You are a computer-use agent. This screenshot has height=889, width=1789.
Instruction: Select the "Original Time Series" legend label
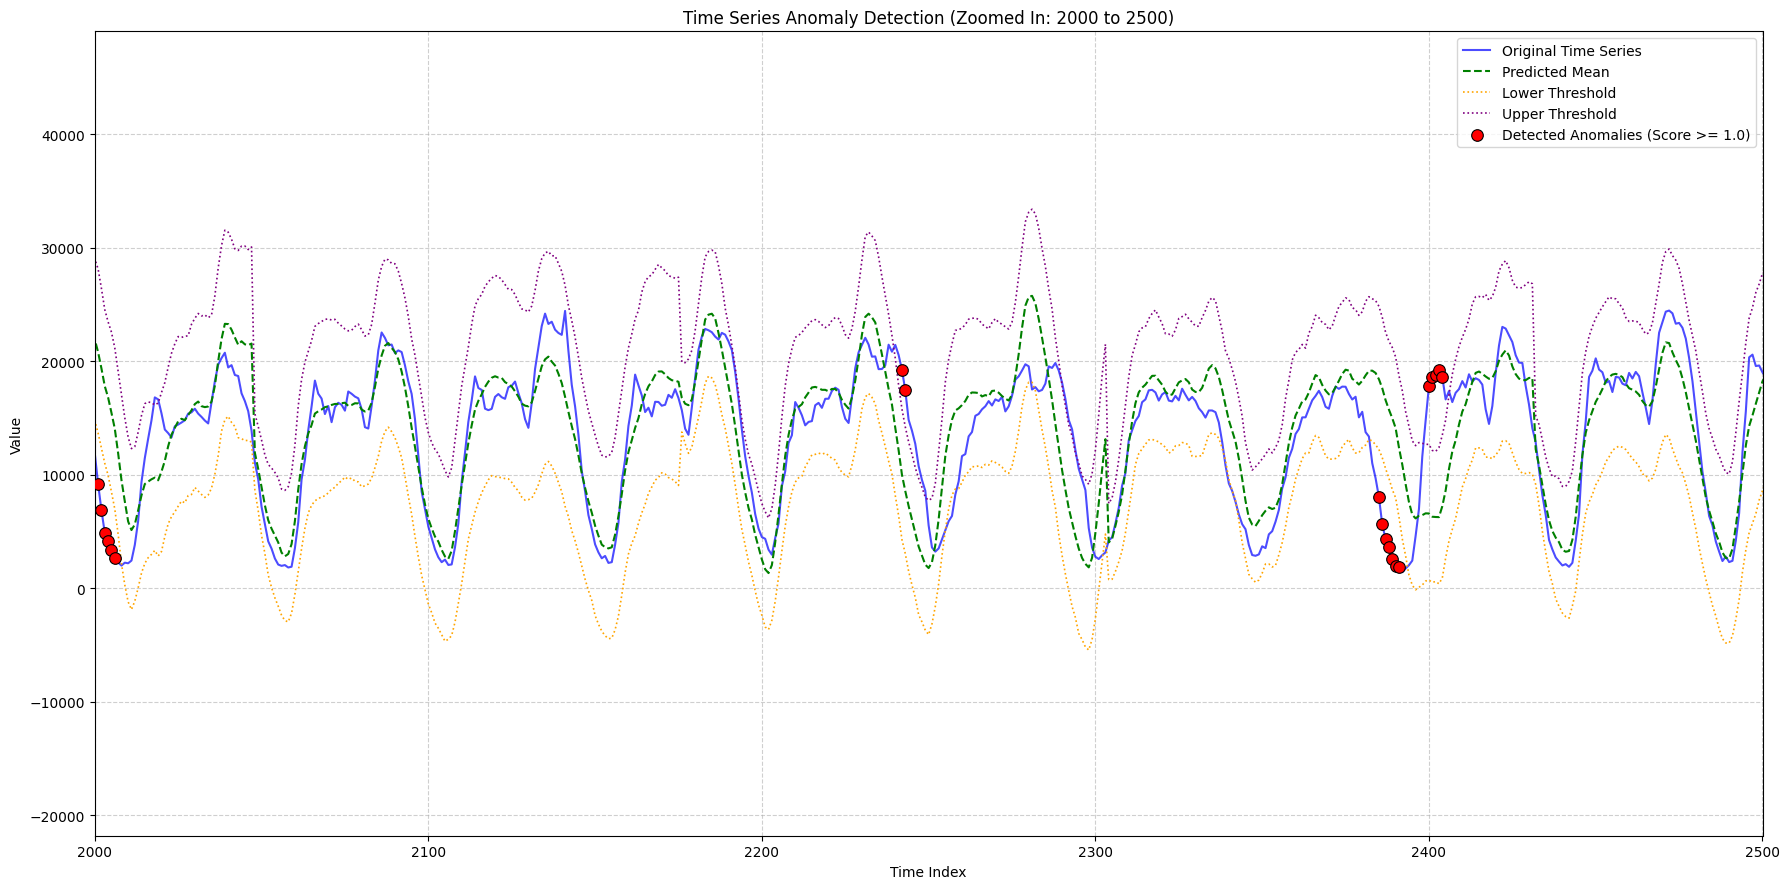[x=1571, y=51]
